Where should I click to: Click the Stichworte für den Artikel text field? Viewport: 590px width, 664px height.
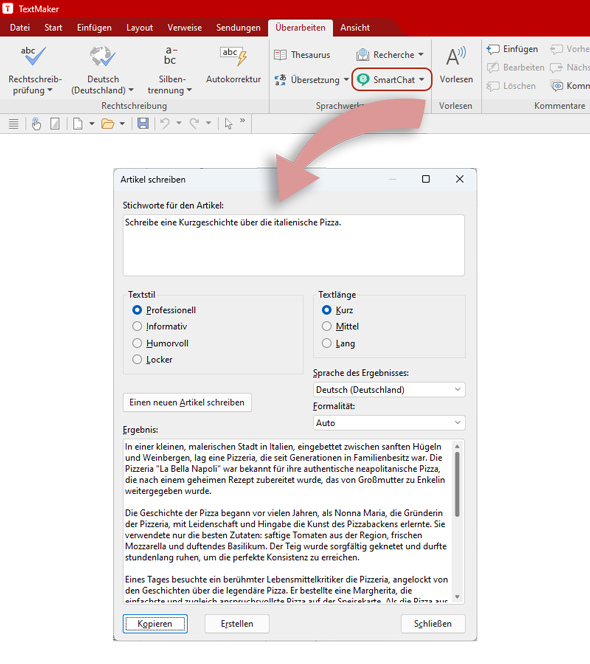[294, 245]
